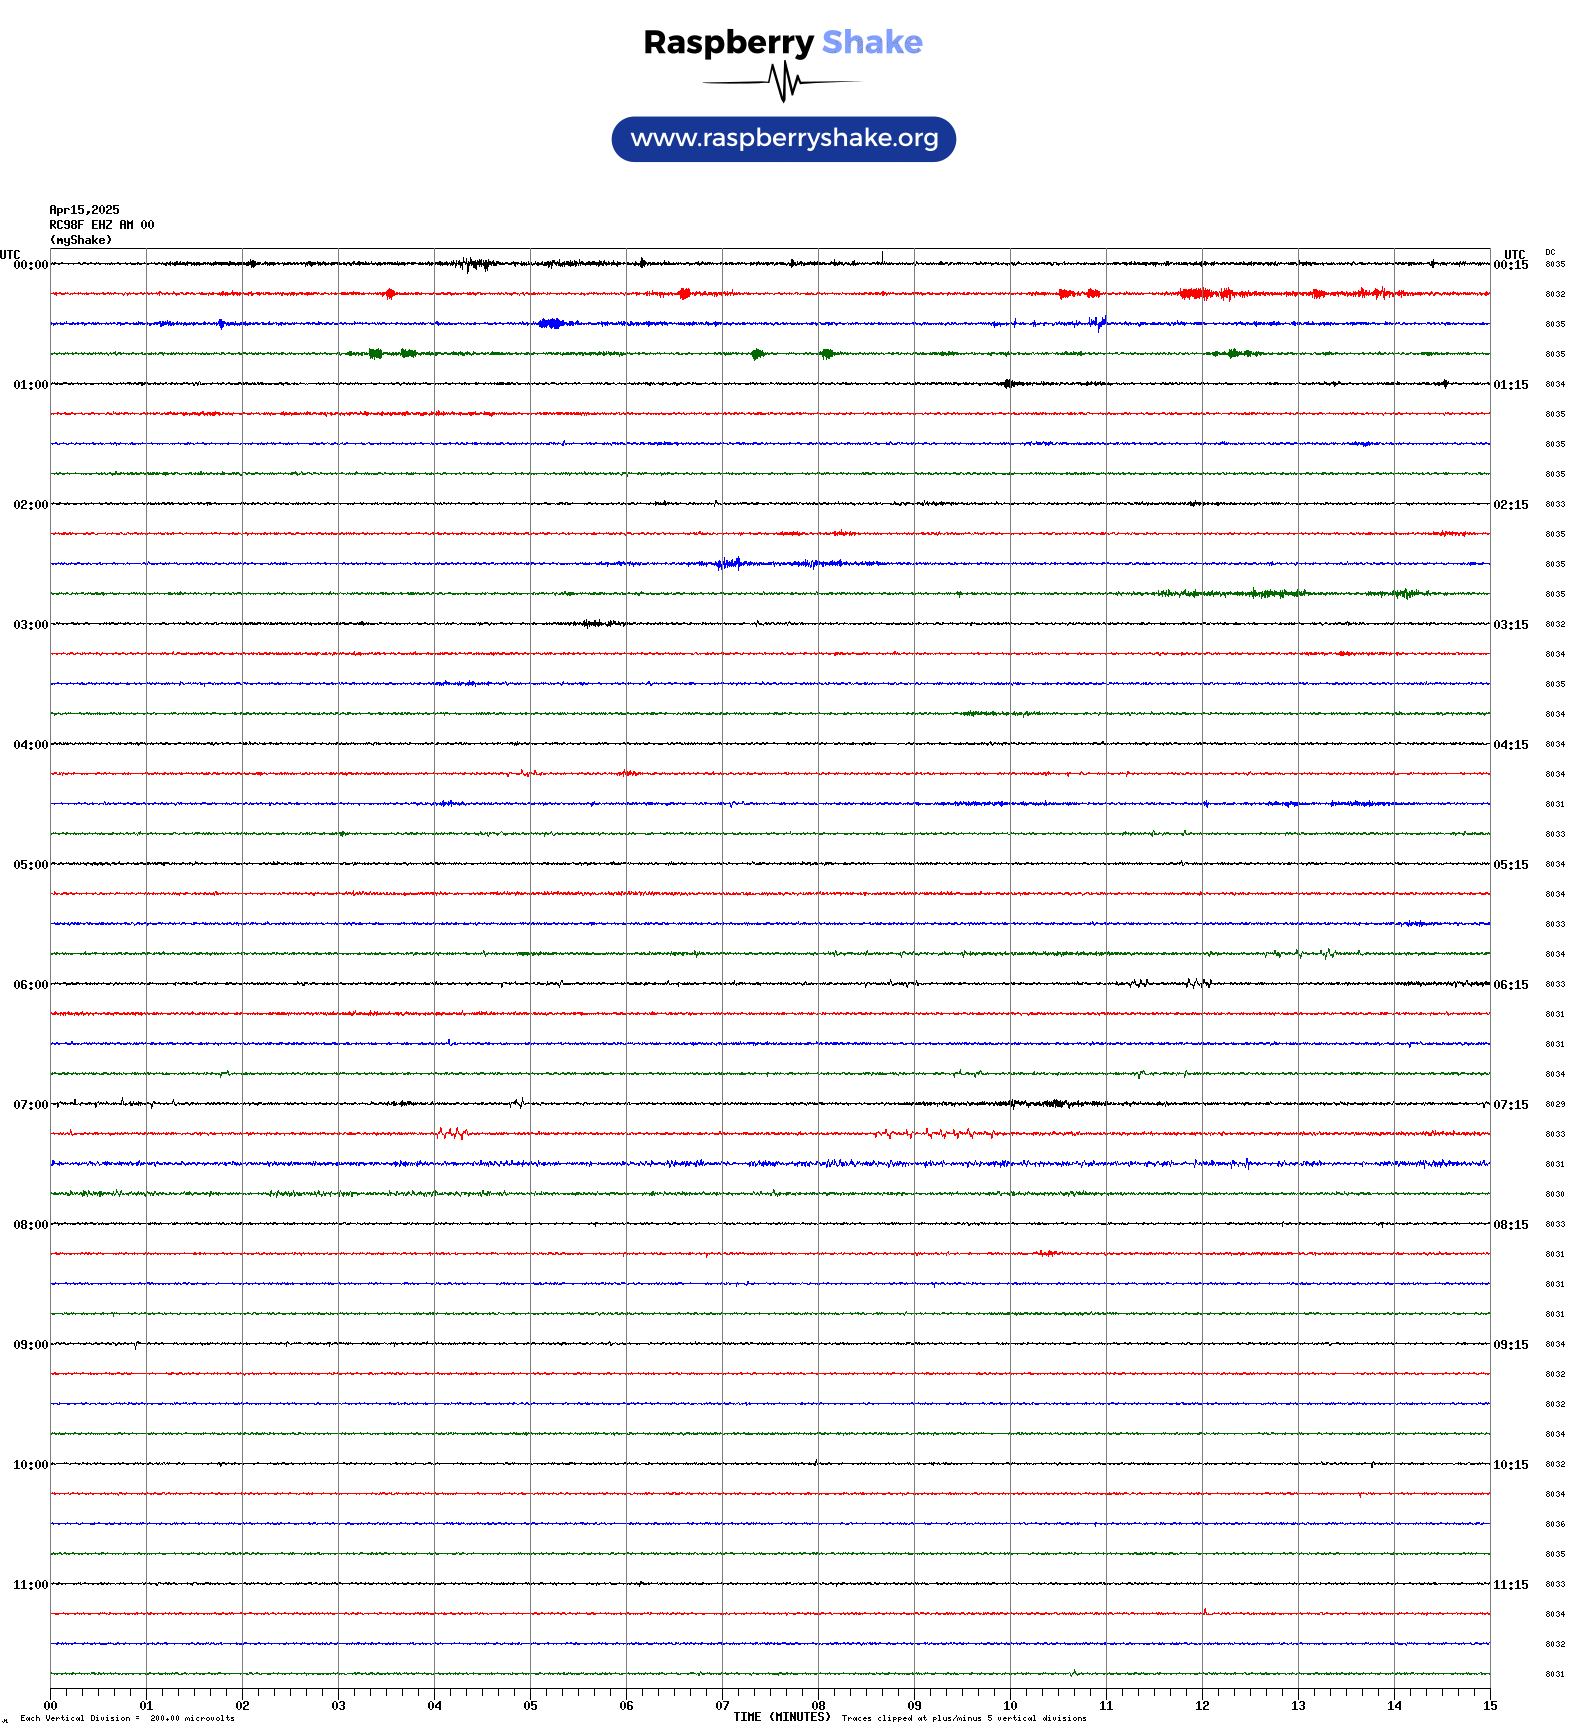Click the 02:15 right time label
The width and height of the screenshot is (1570, 1732).
coord(1511,505)
